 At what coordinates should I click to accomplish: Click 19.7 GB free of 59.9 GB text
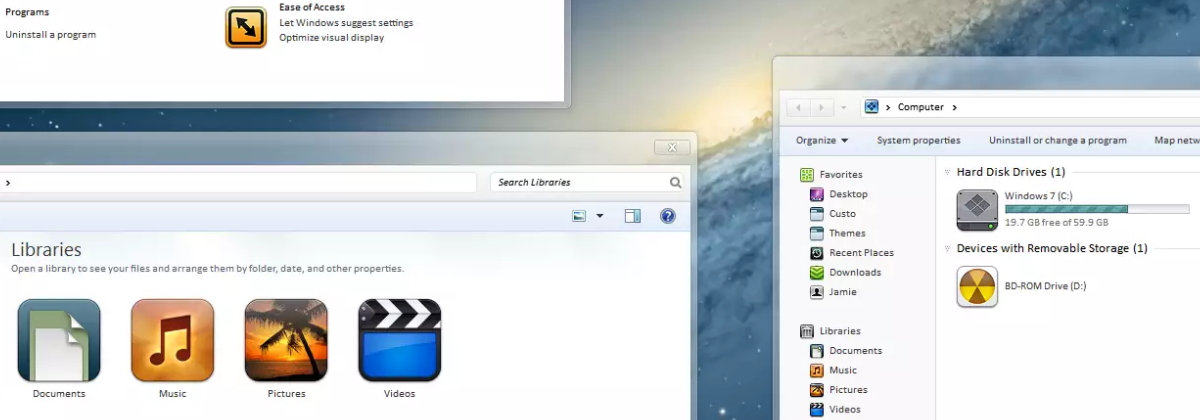point(1056,222)
